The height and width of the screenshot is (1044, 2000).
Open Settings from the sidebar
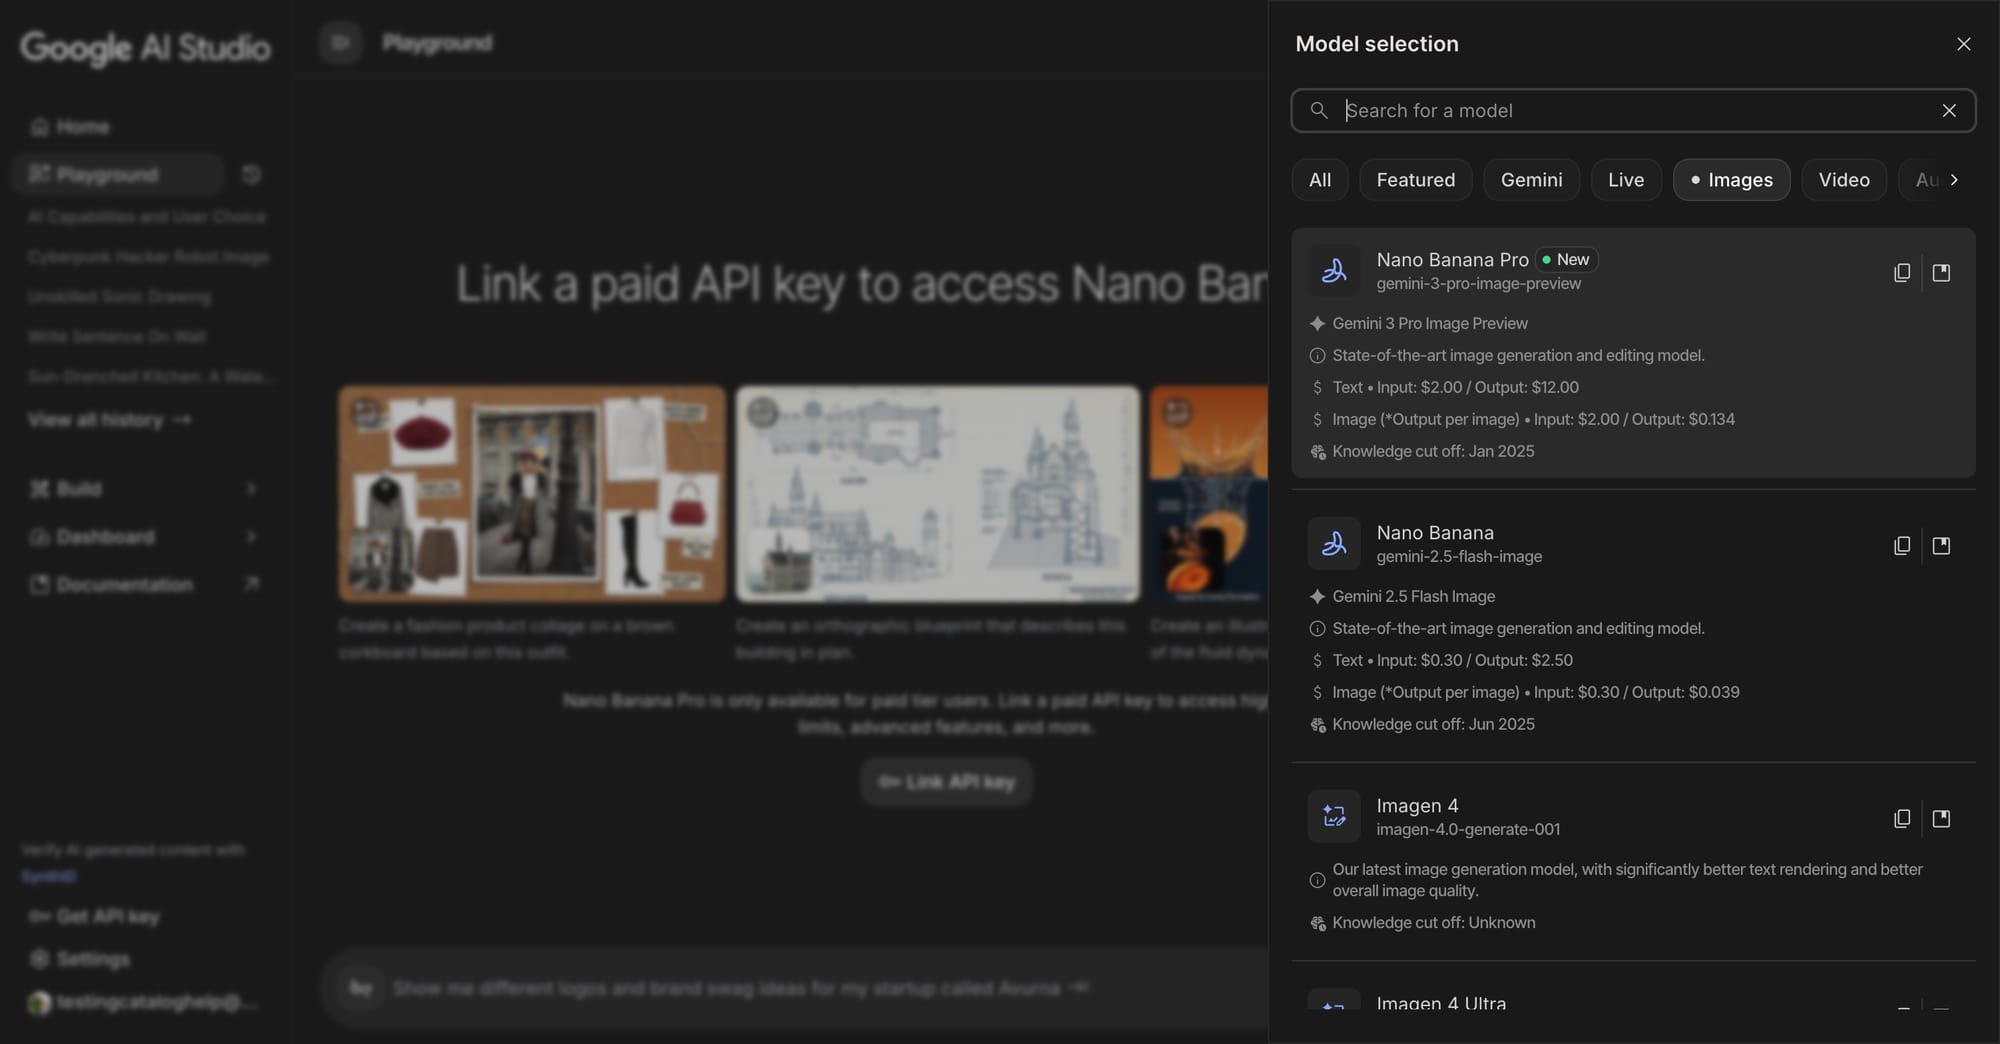tap(91, 958)
